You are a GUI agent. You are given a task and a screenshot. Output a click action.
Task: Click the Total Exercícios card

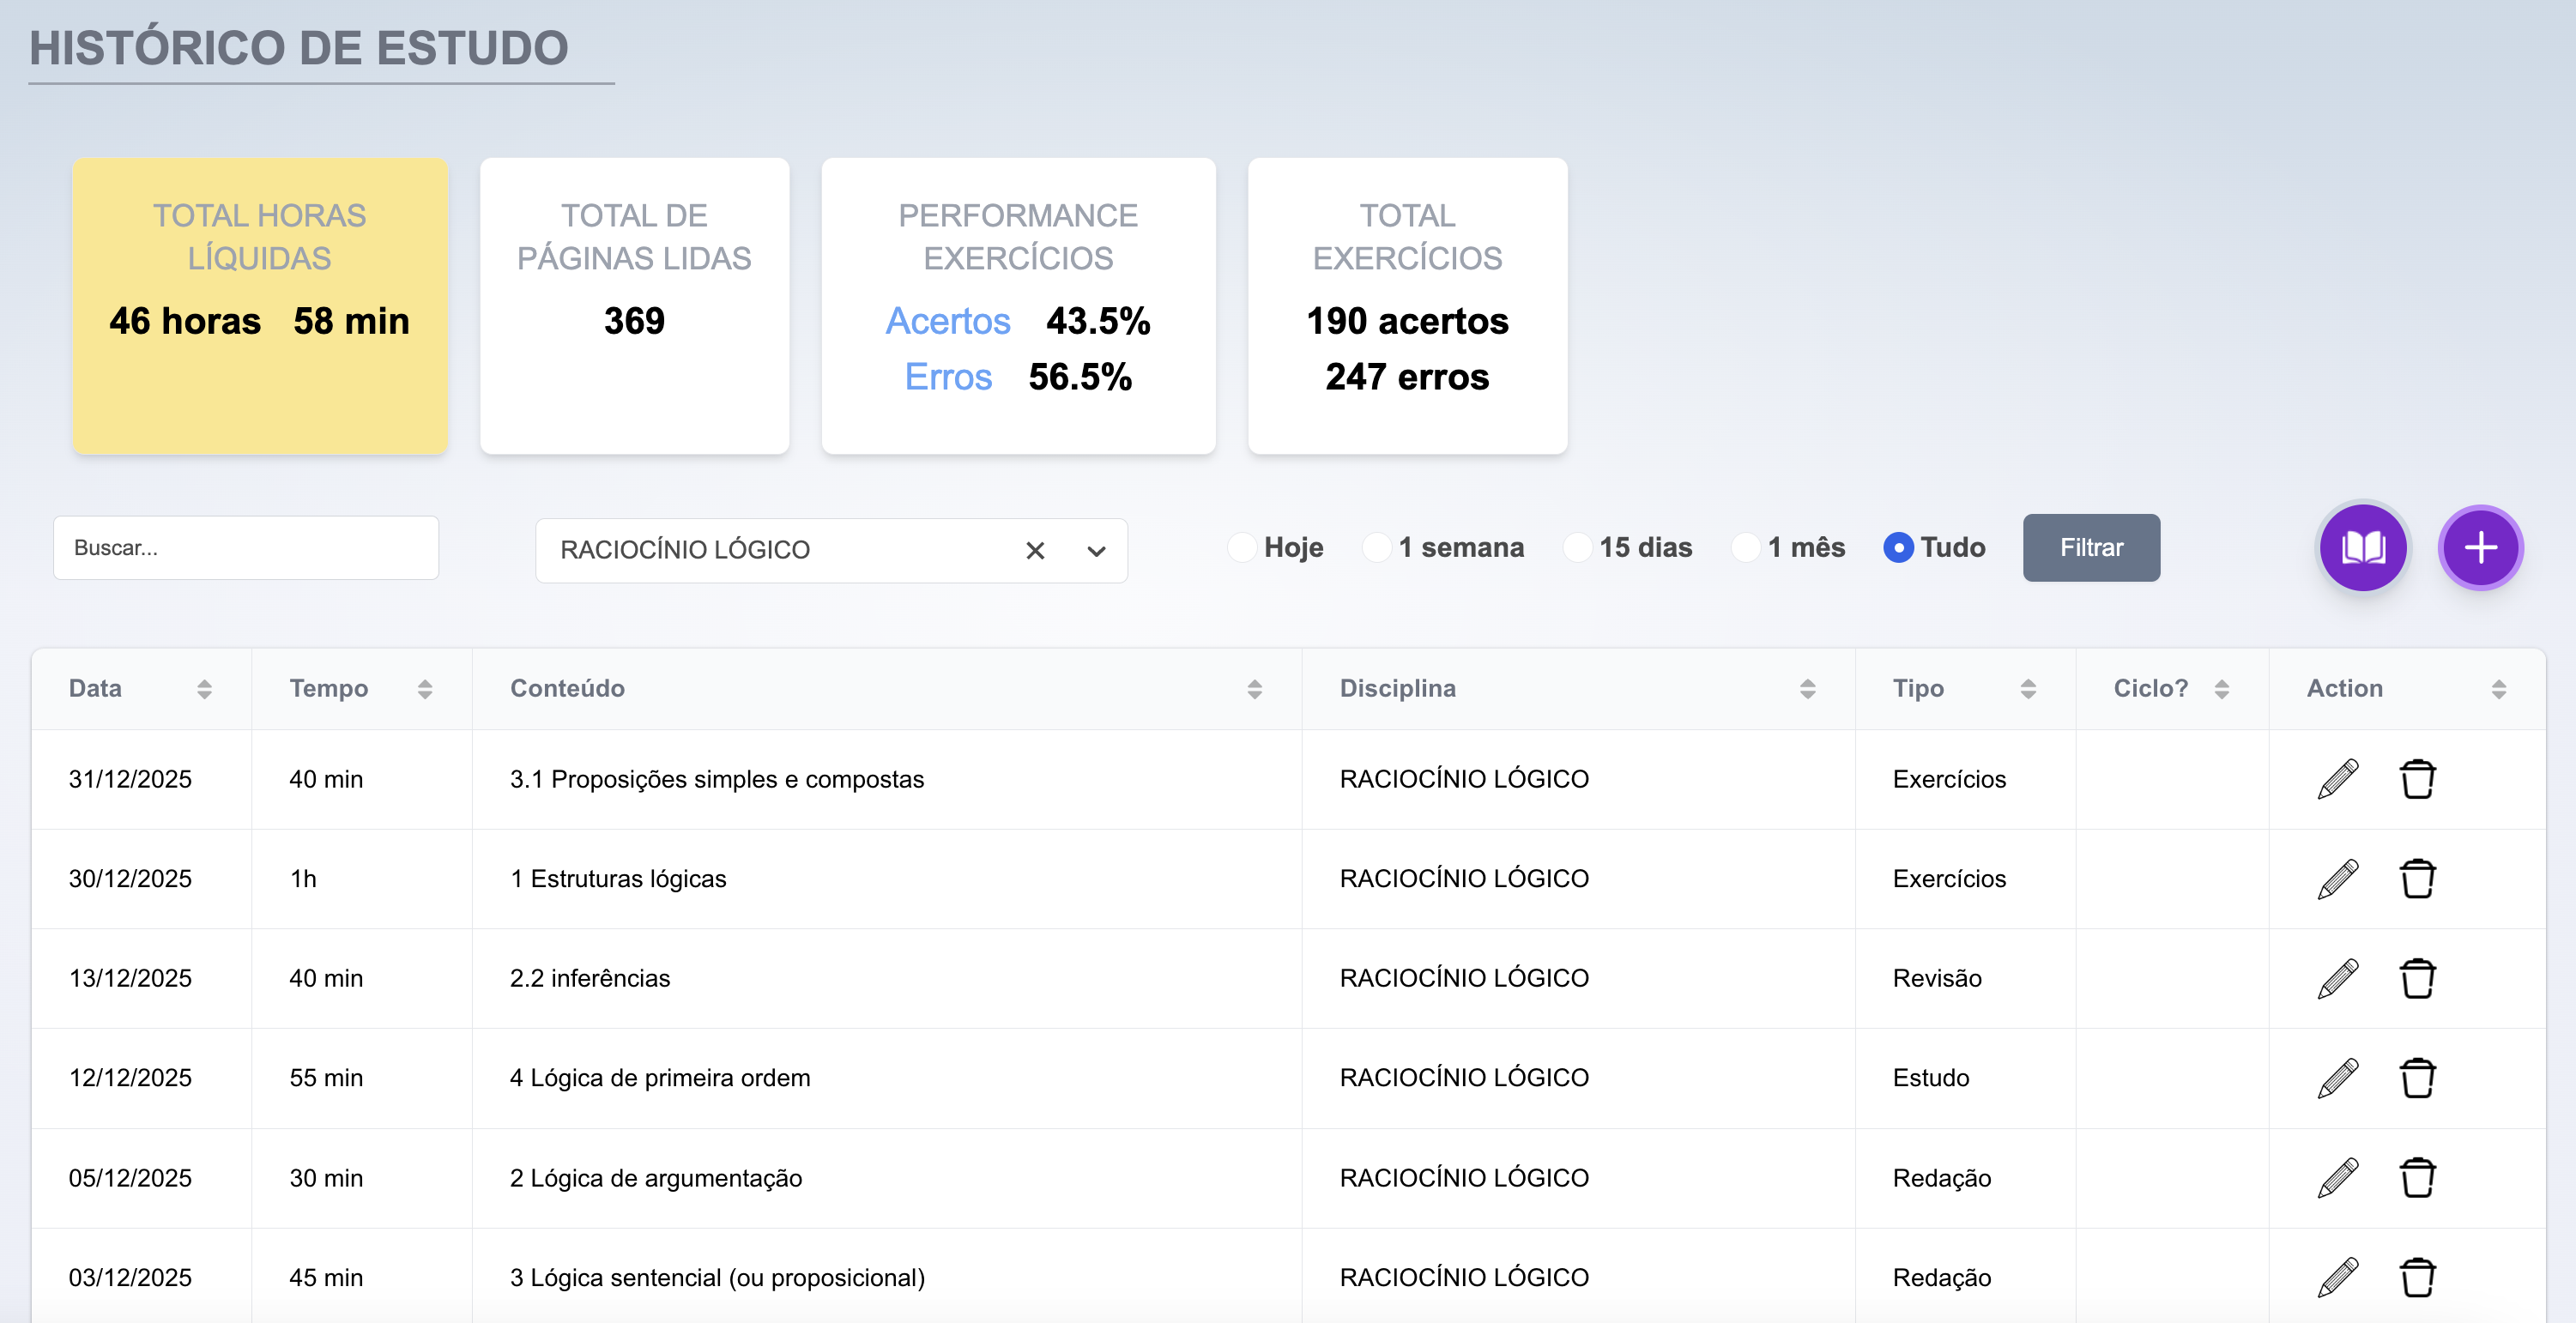(1407, 306)
